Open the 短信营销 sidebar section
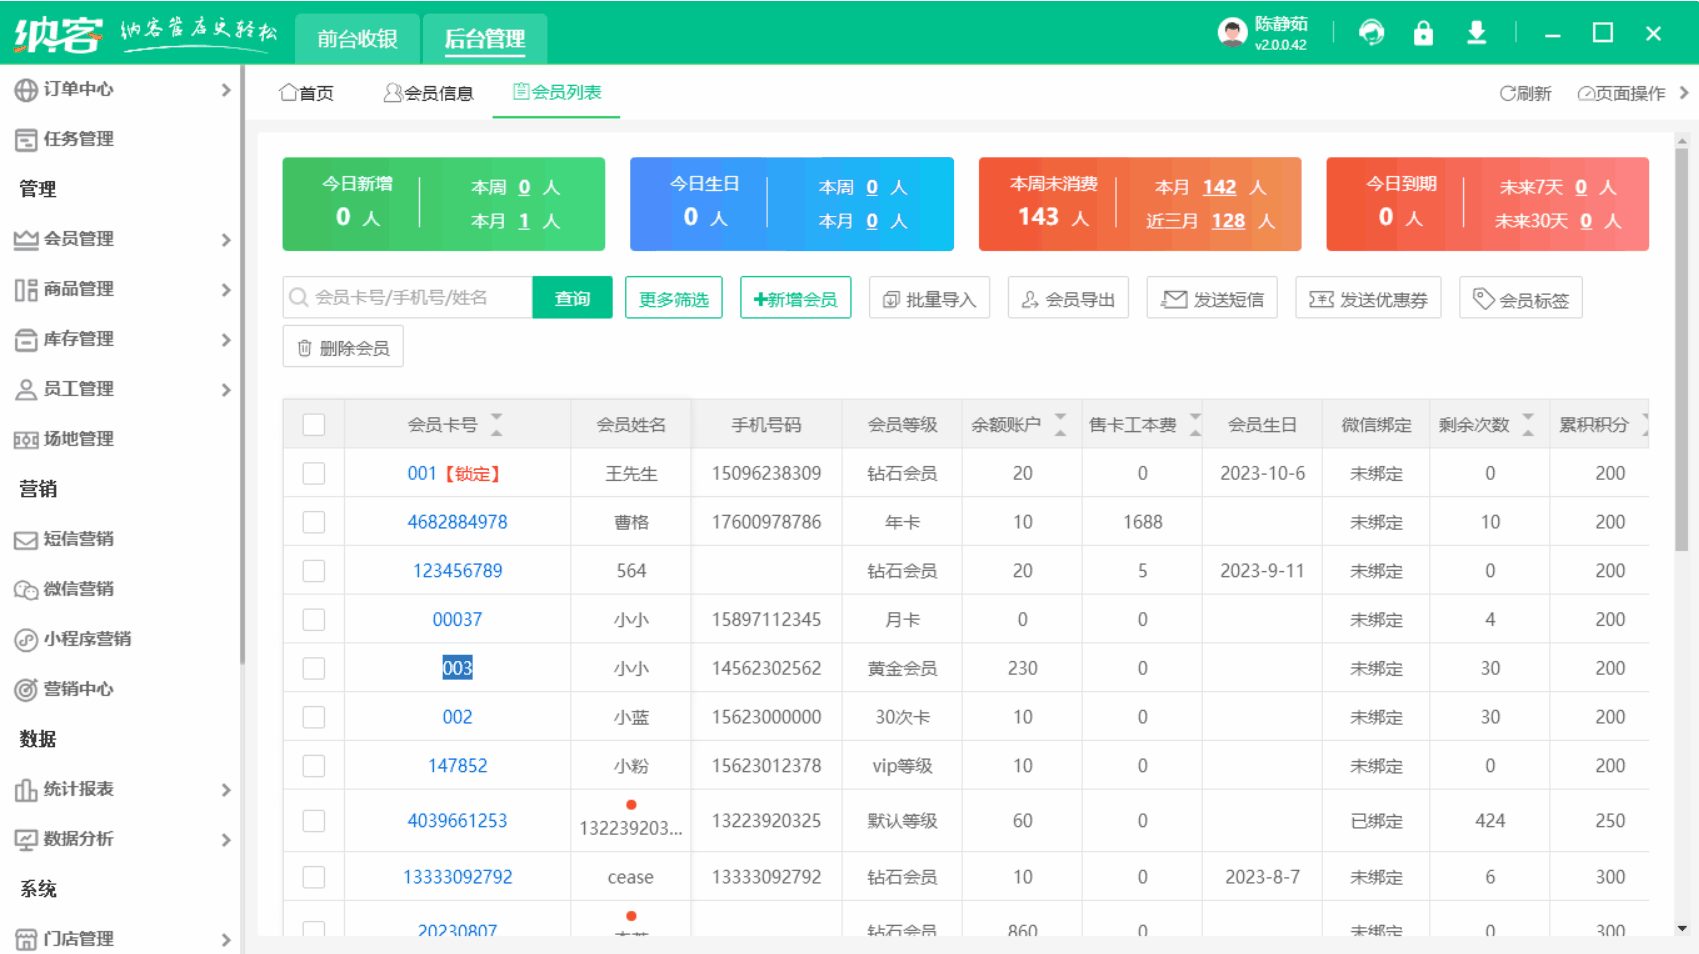The width and height of the screenshot is (1699, 954). click(75, 539)
